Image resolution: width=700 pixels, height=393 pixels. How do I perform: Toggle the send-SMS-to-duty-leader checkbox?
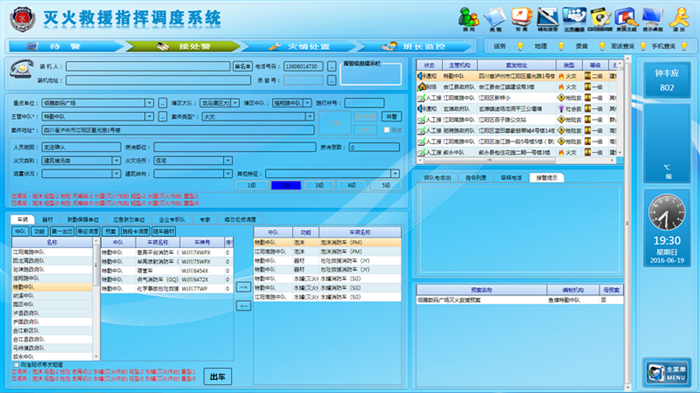coord(17,365)
